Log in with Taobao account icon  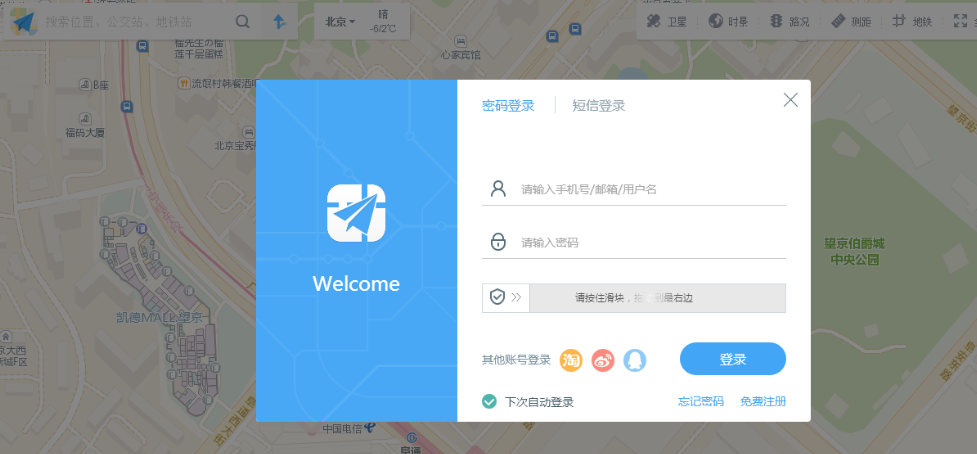(x=571, y=360)
